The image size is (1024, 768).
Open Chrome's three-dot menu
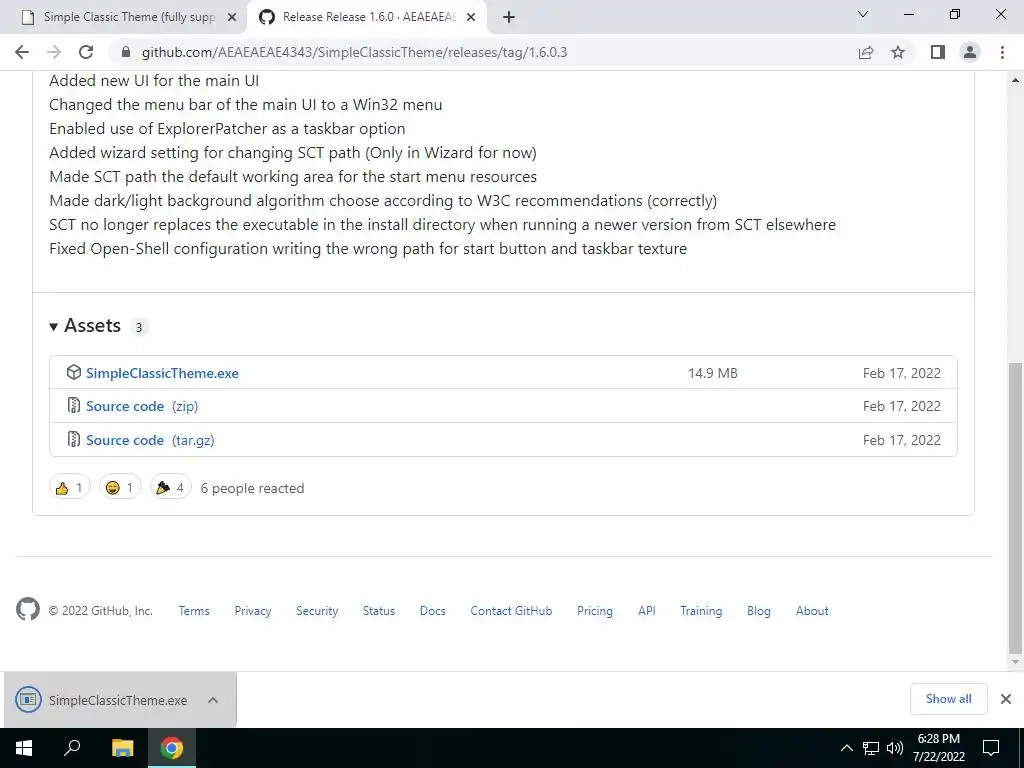(x=1002, y=52)
